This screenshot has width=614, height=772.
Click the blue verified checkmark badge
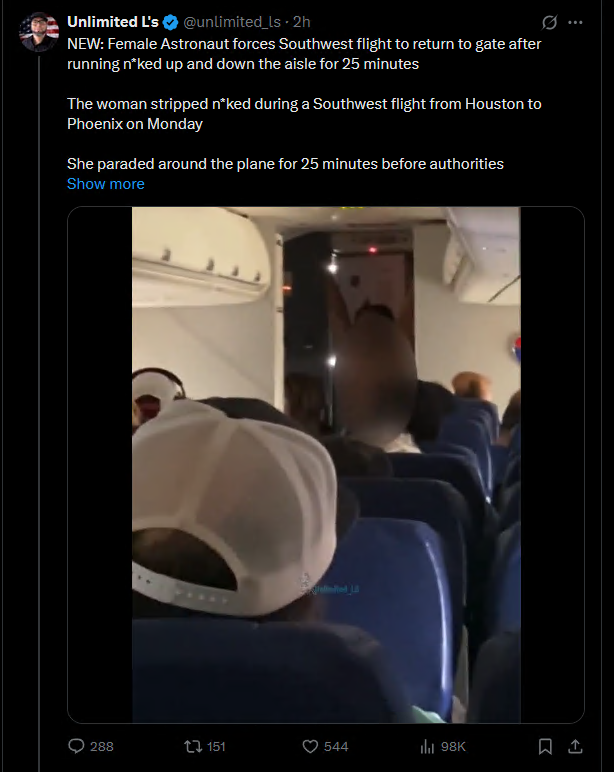click(x=170, y=22)
